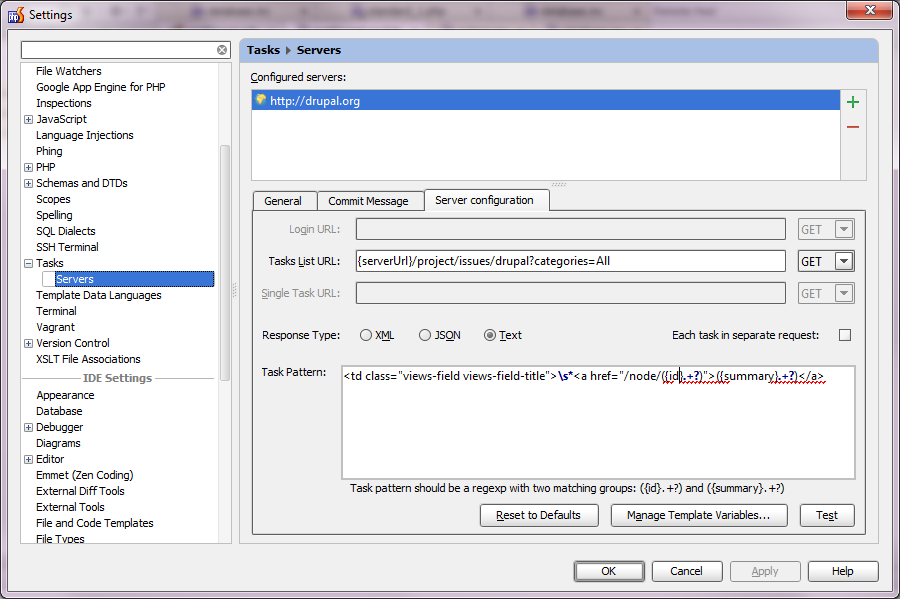Viewport: 900px width, 599px height.
Task: Open Template Data Languages settings
Action: pos(99,295)
